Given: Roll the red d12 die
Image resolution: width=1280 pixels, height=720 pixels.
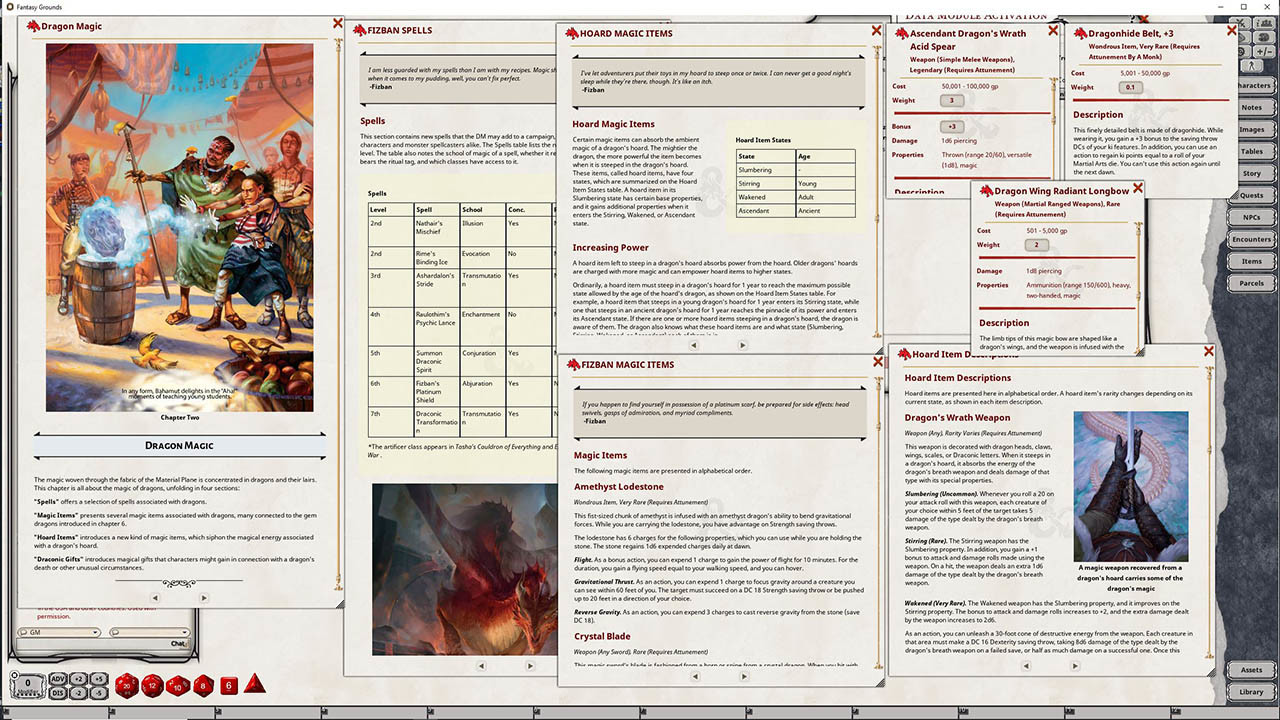Looking at the screenshot, I should pyautogui.click(x=152, y=685).
